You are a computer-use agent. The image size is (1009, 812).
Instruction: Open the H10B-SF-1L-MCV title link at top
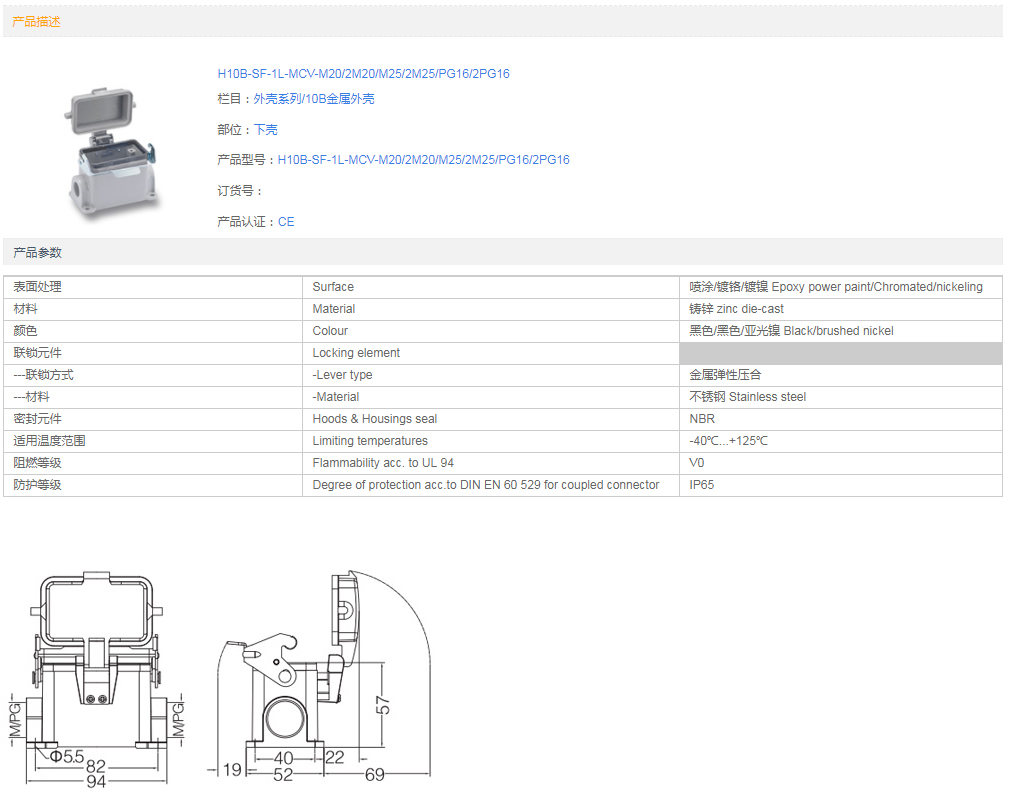363,74
